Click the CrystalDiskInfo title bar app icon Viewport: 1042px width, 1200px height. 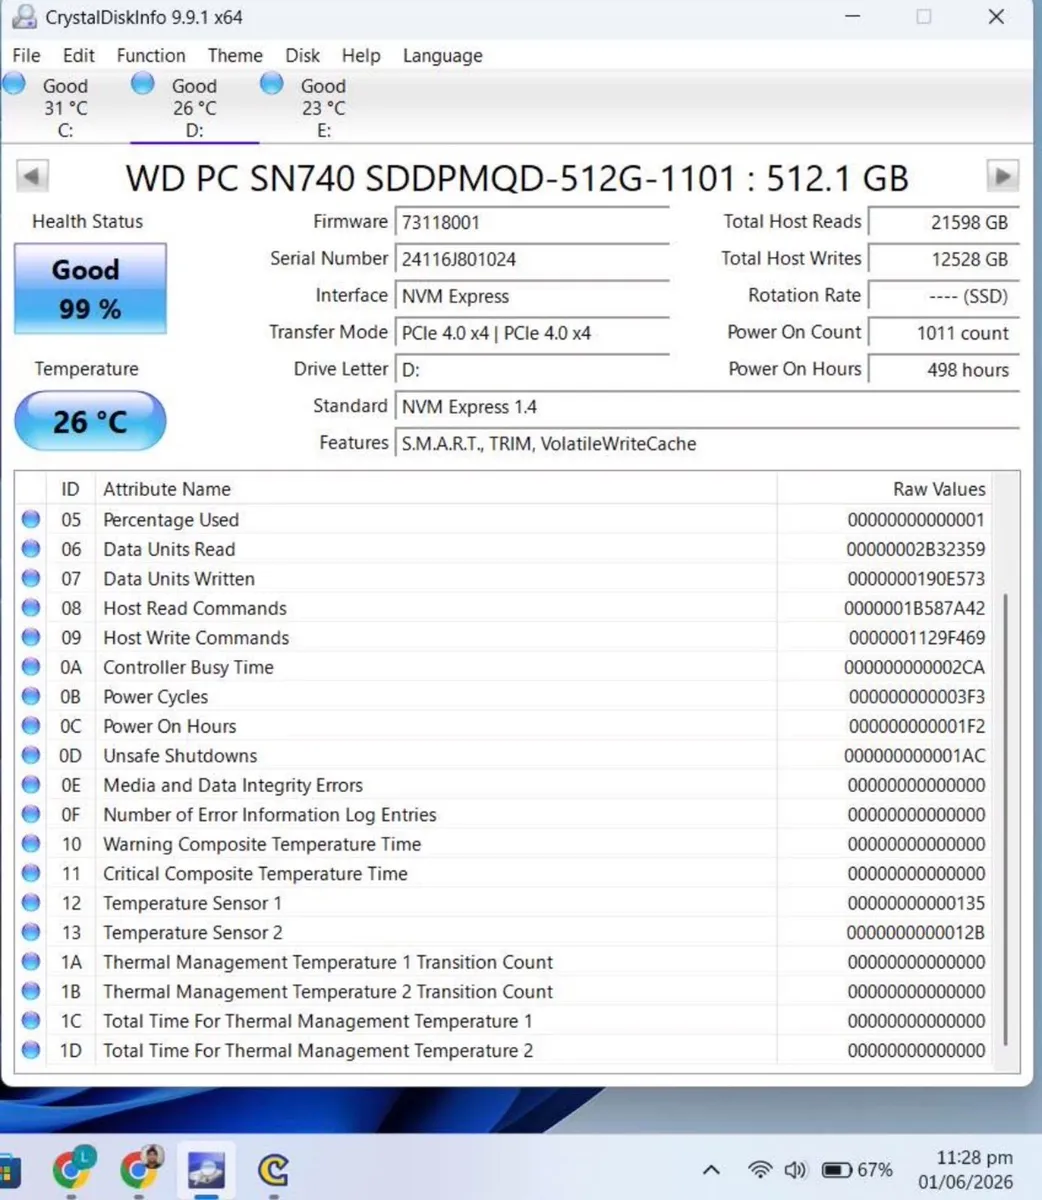click(x=24, y=17)
